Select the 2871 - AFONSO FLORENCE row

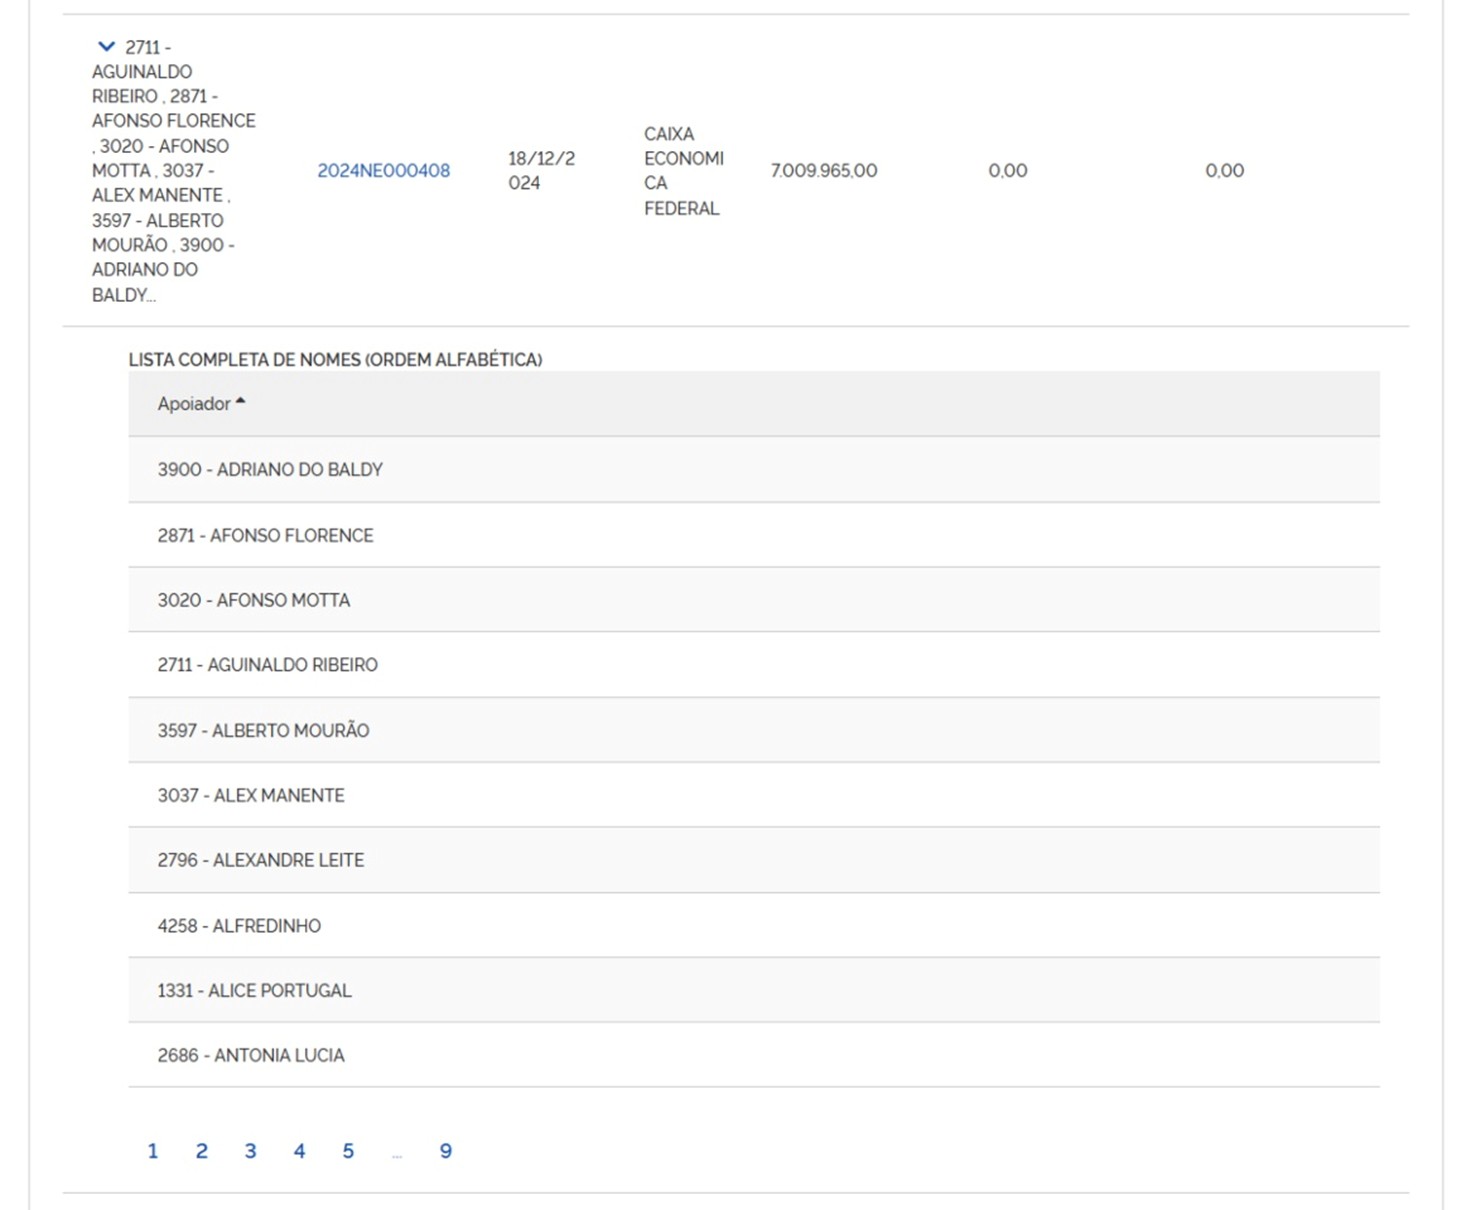click(x=265, y=536)
